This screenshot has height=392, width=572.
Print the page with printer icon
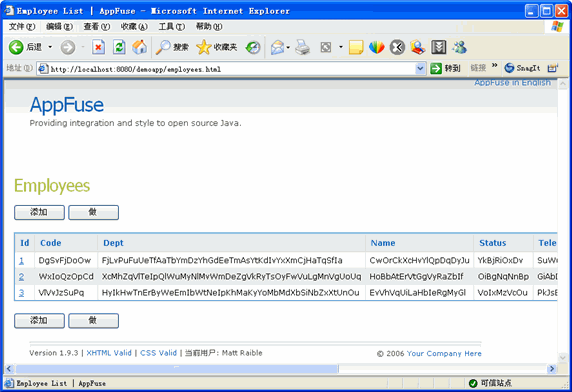(302, 47)
